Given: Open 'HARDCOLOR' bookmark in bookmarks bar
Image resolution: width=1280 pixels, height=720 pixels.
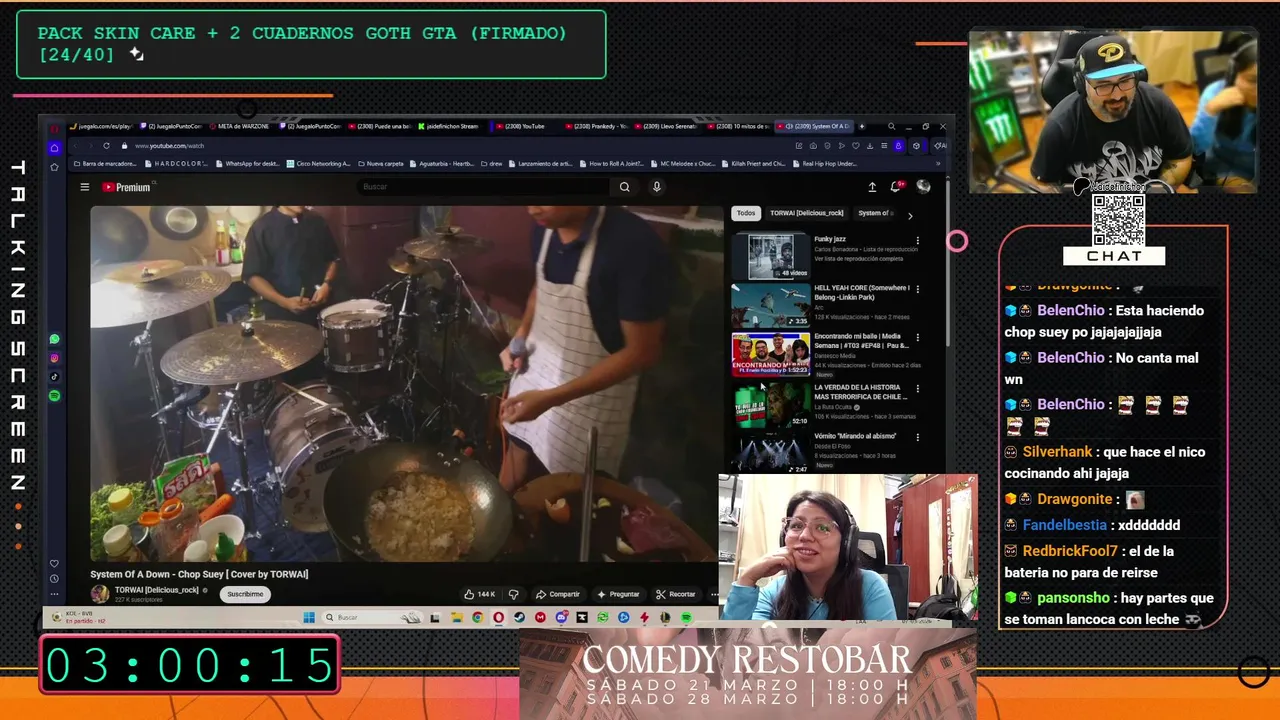Looking at the screenshot, I should [176, 163].
